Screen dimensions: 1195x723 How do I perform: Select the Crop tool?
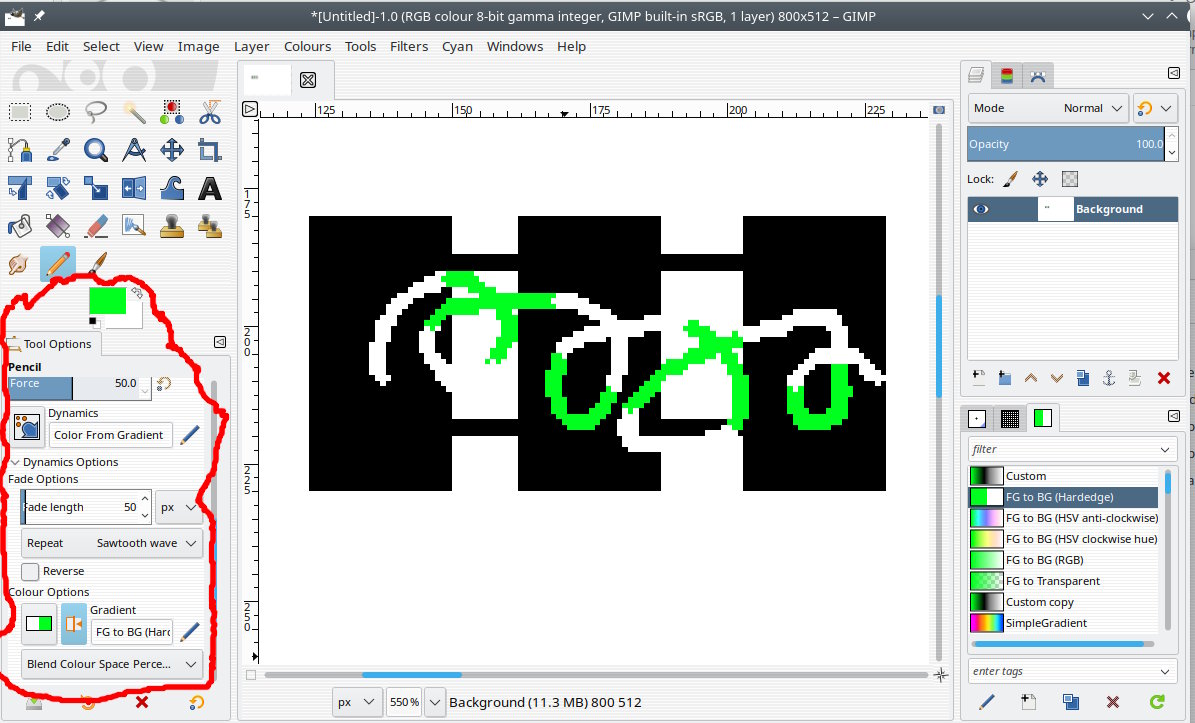(210, 150)
